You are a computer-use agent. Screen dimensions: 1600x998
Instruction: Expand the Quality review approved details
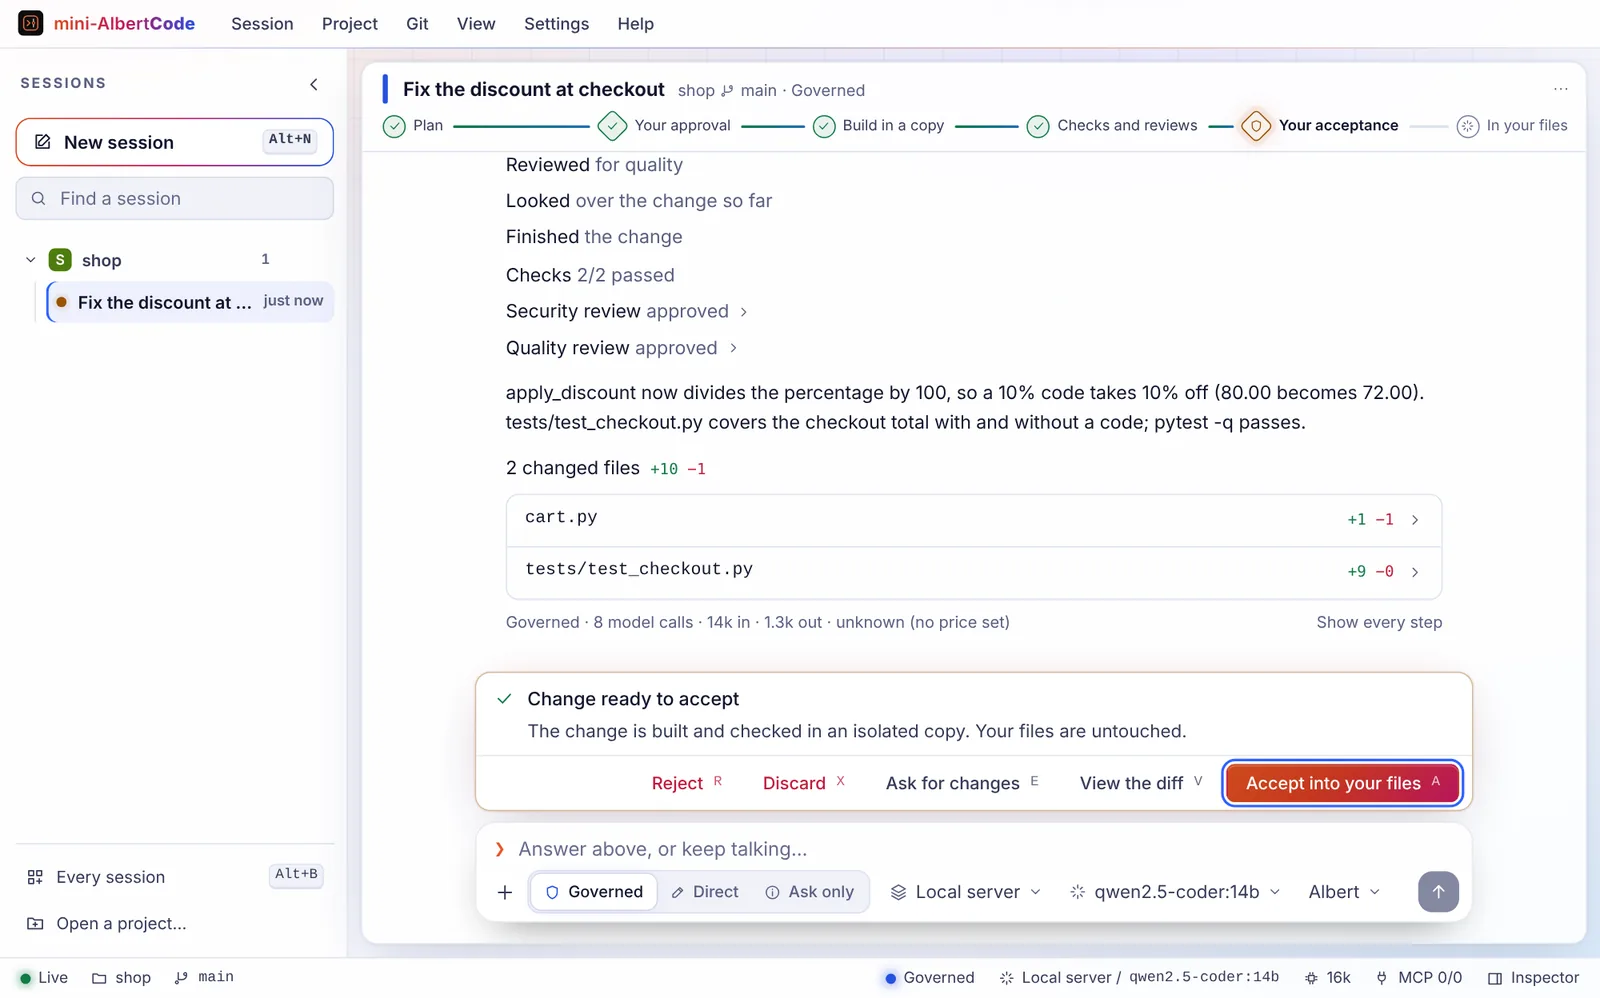coord(733,348)
